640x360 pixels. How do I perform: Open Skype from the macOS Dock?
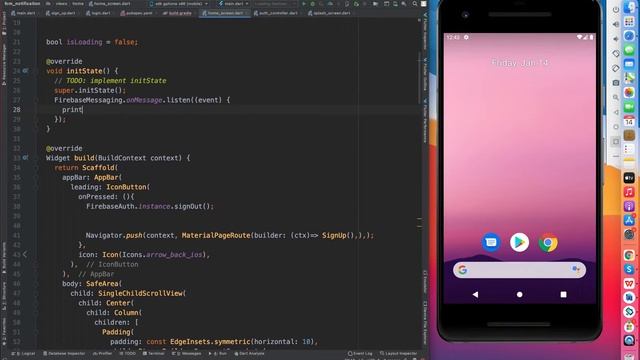tap(629, 269)
